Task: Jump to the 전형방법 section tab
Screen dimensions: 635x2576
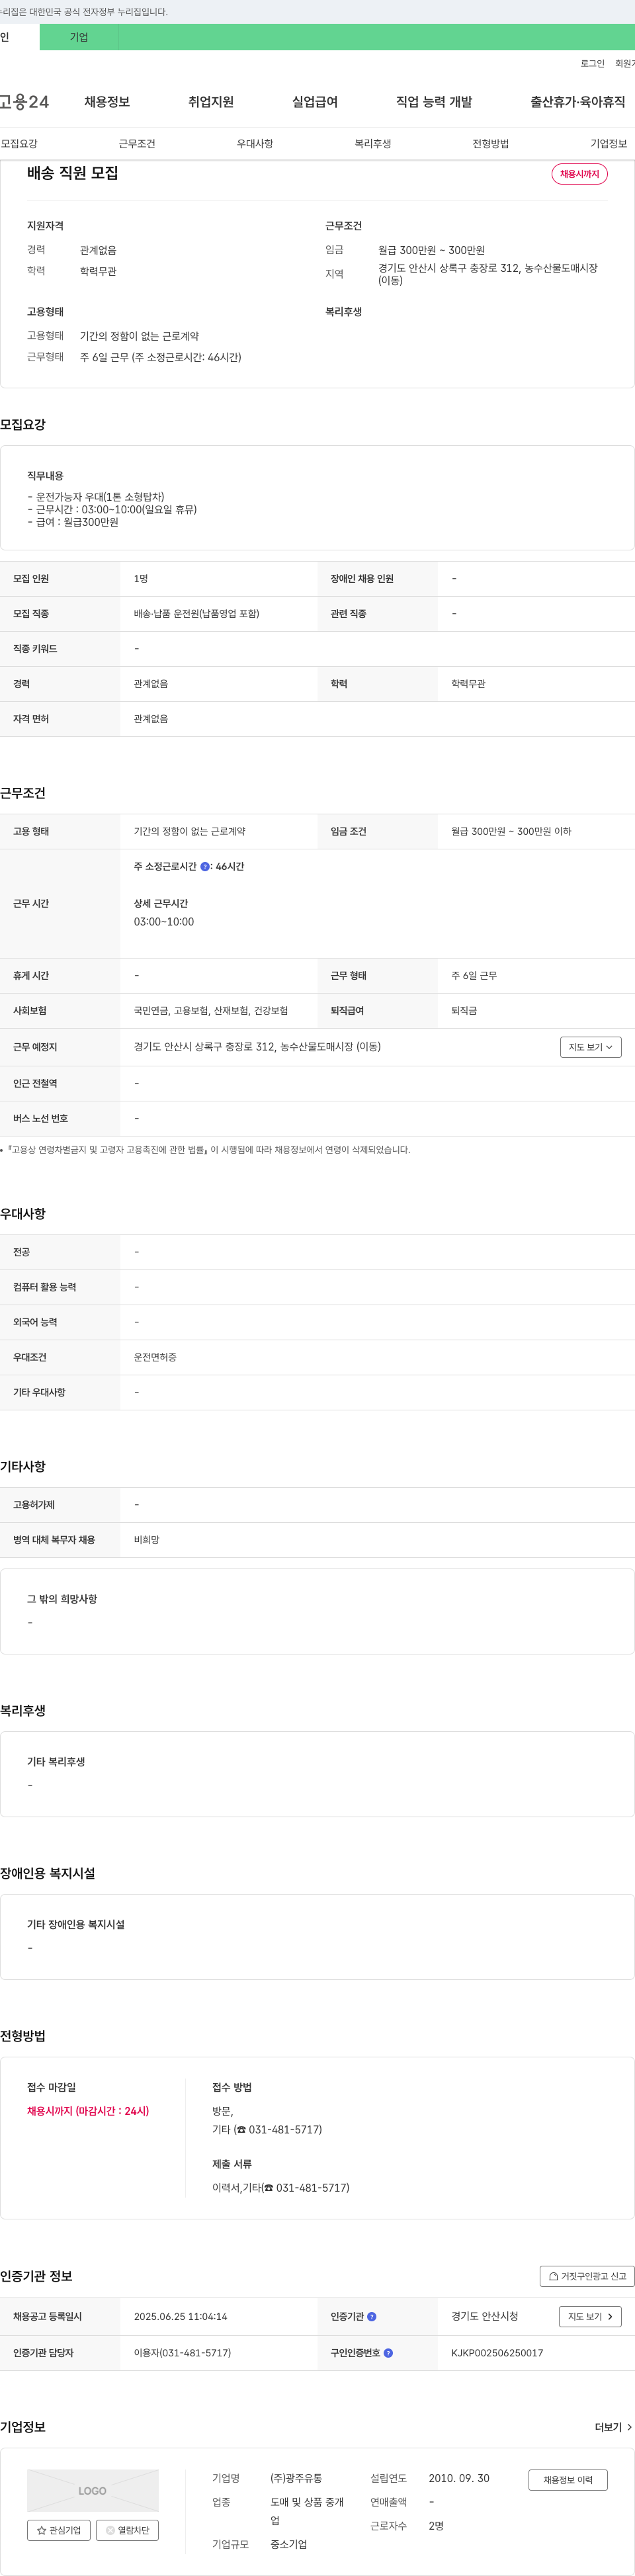Action: click(x=491, y=144)
